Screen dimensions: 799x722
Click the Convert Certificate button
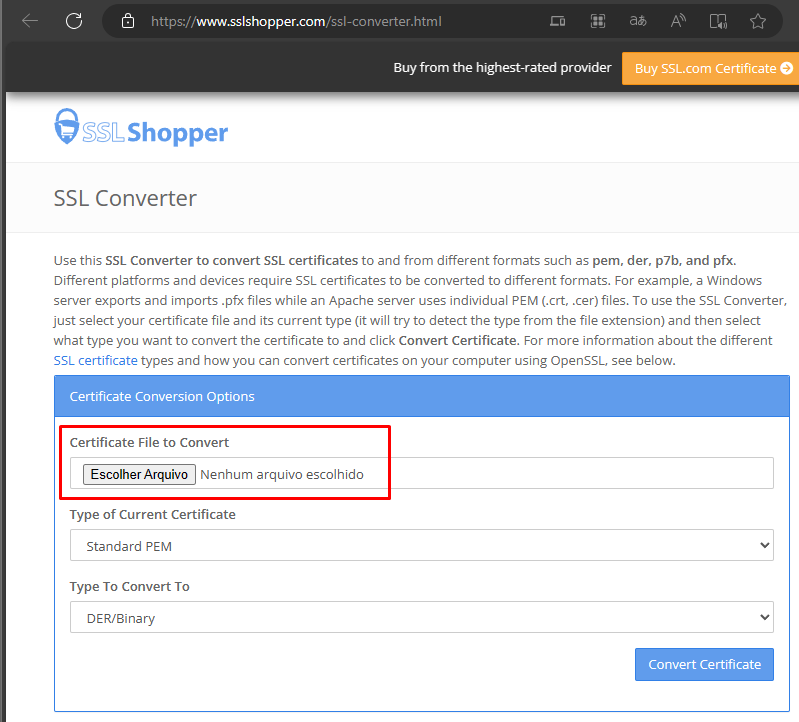pos(704,664)
